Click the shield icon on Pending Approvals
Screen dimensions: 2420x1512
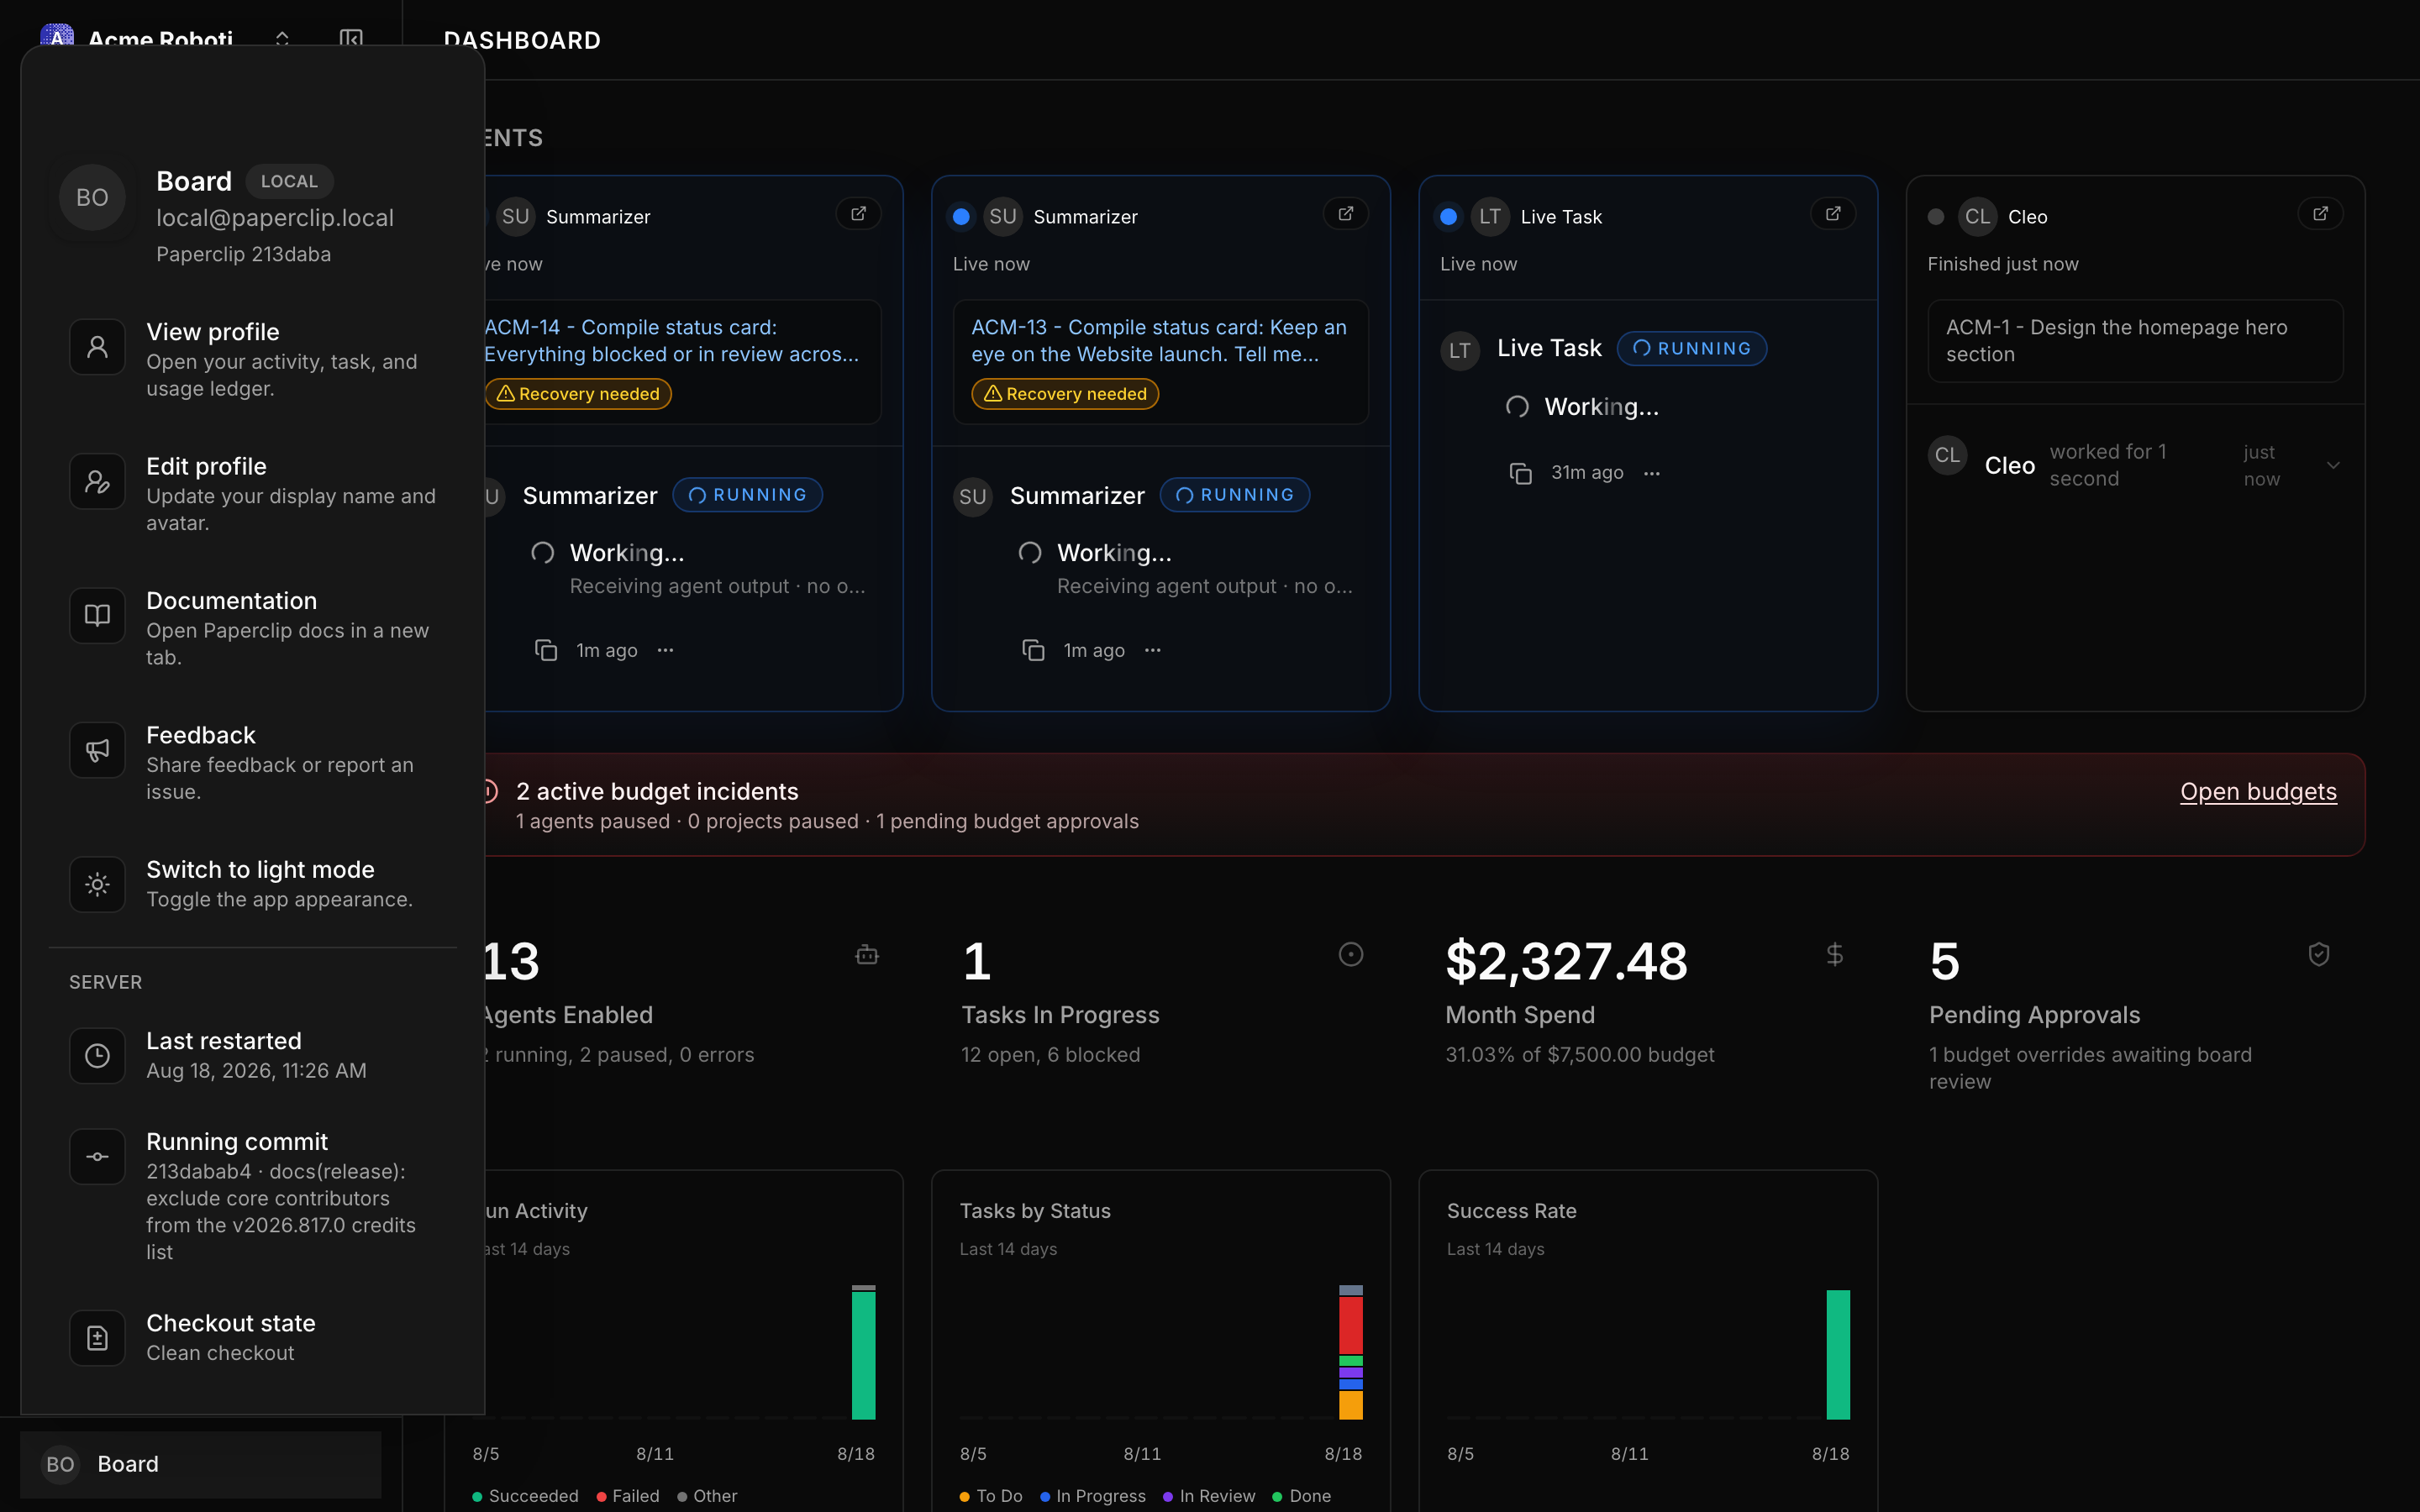(2318, 955)
